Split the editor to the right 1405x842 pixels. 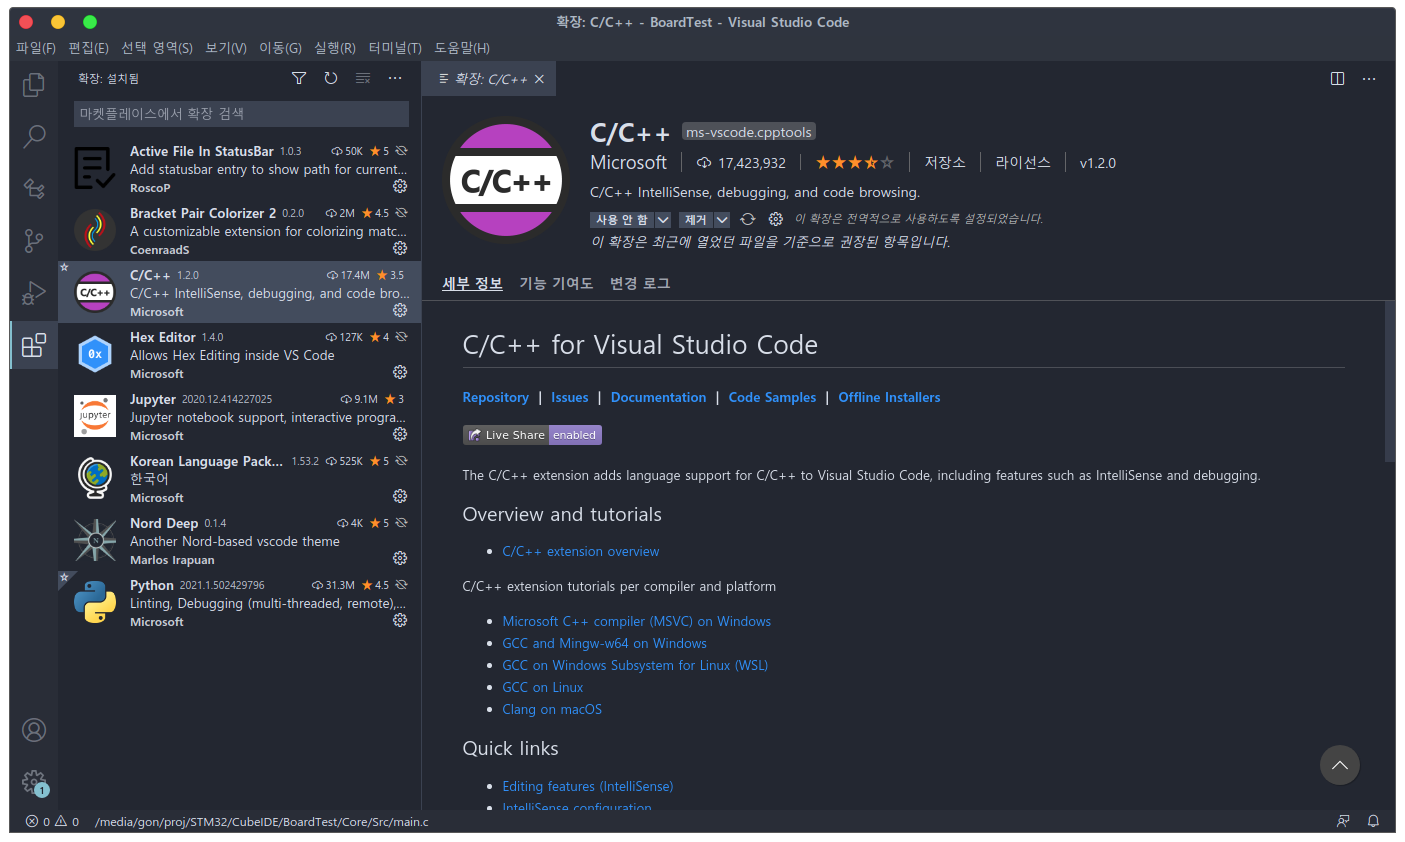(1337, 78)
